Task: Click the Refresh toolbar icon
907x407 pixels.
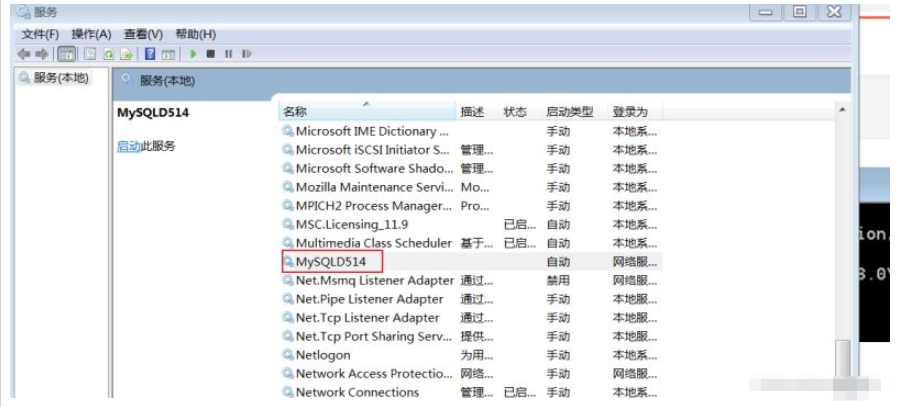Action: click(108, 54)
